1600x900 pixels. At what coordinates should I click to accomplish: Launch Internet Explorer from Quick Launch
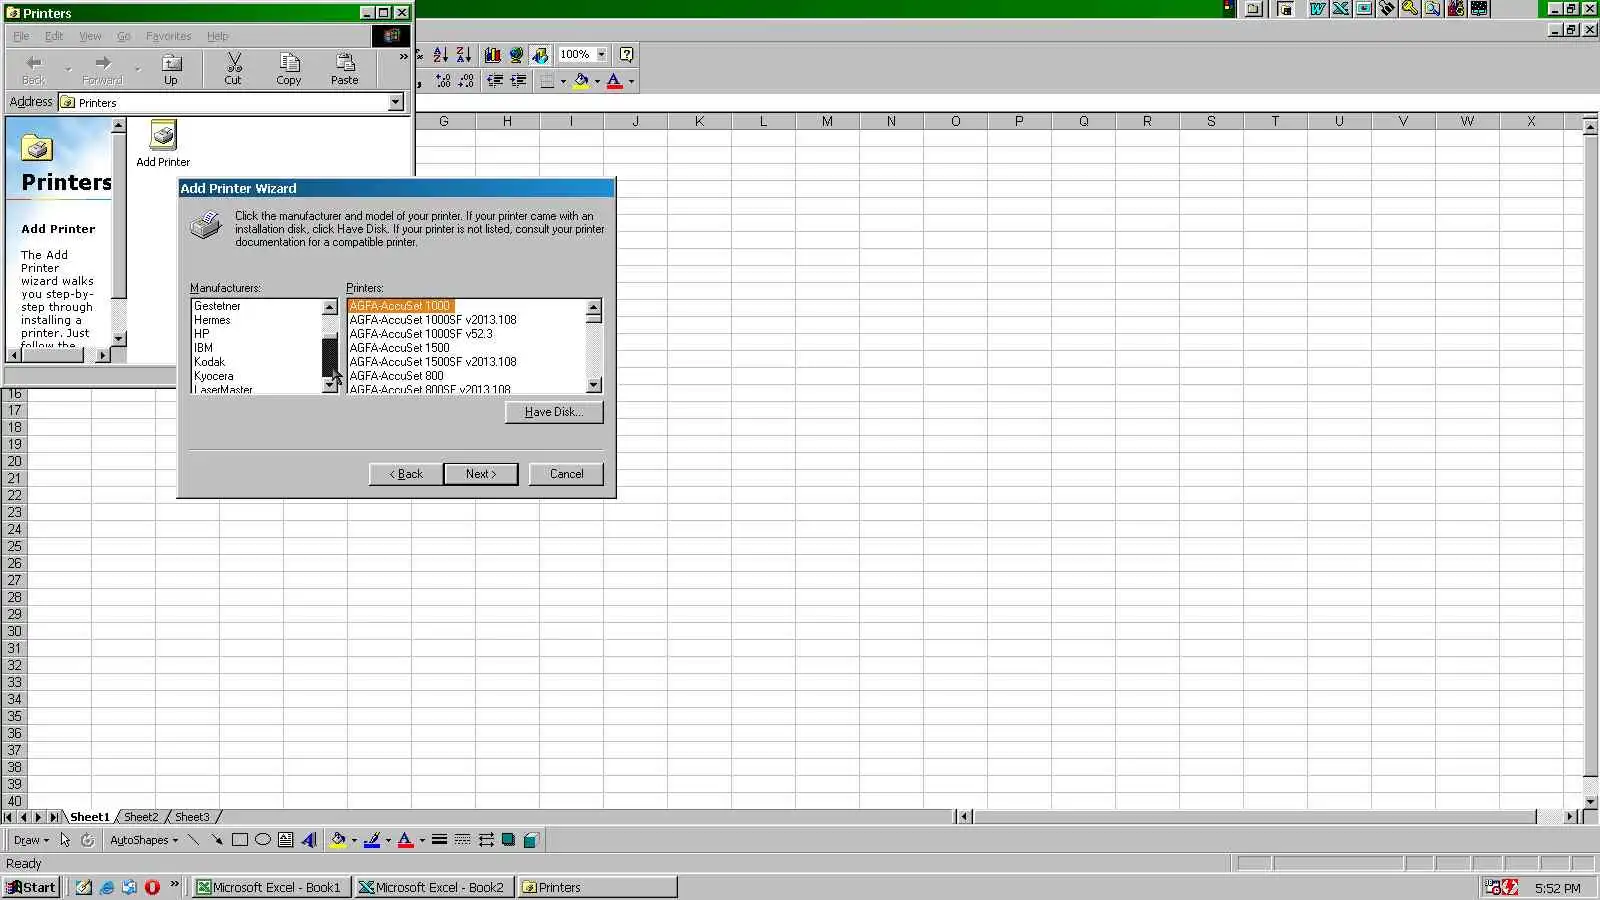point(107,887)
